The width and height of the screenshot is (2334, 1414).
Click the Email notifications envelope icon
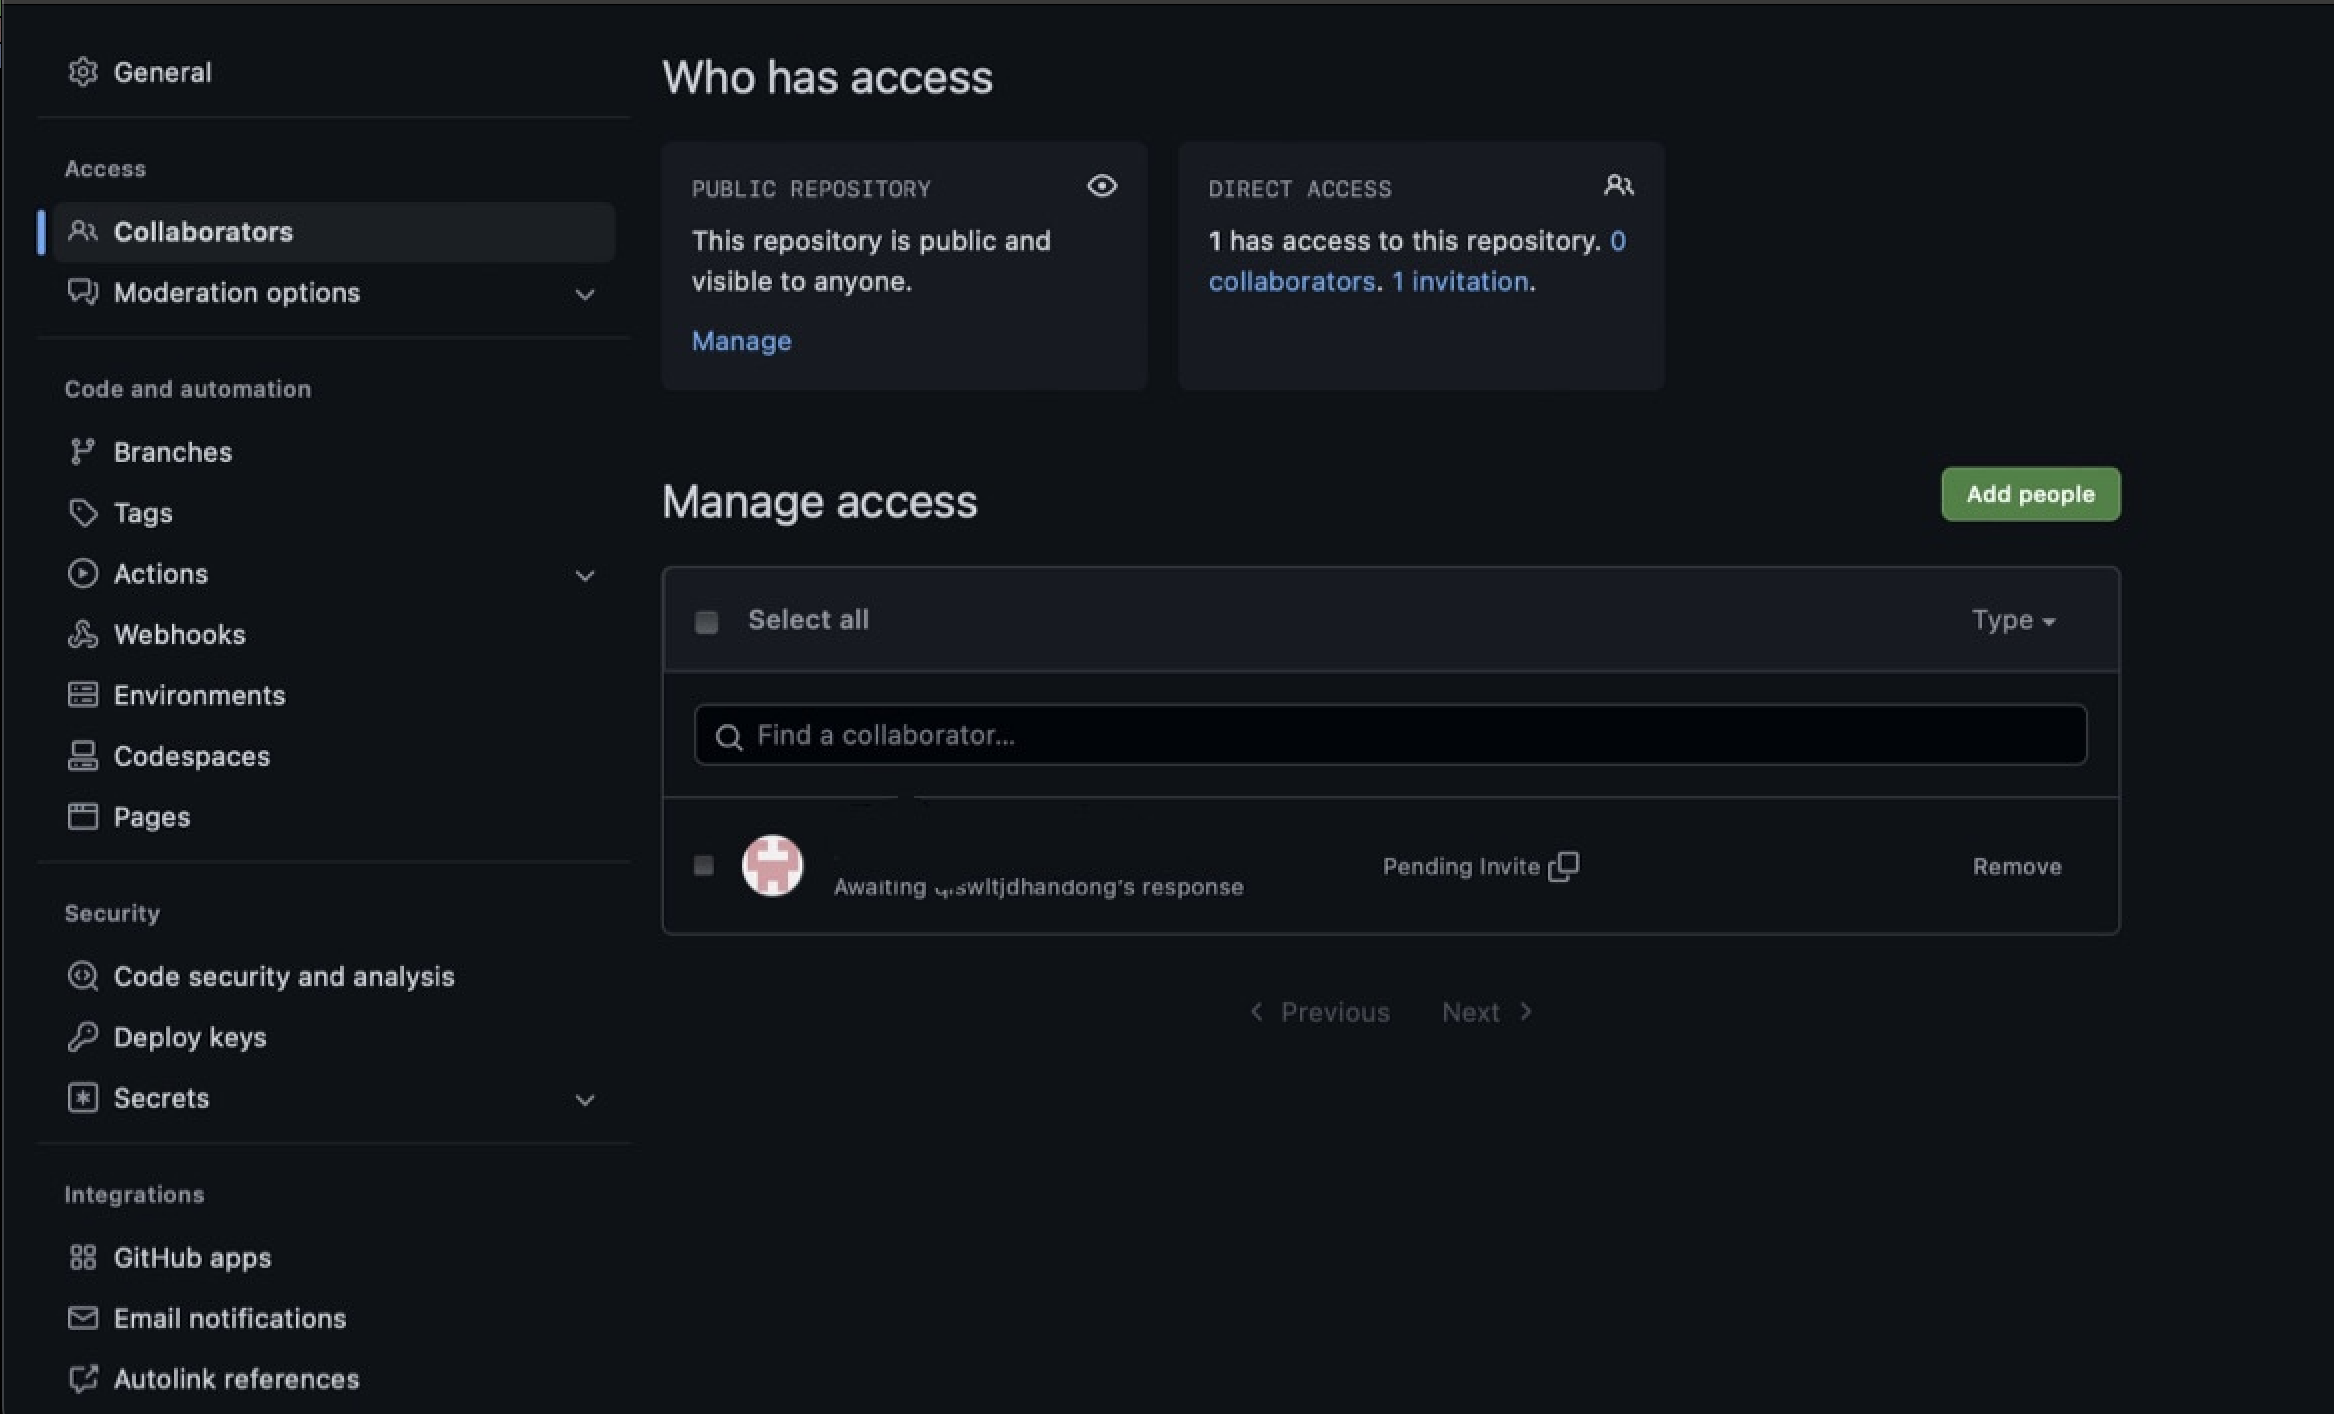[82, 1318]
